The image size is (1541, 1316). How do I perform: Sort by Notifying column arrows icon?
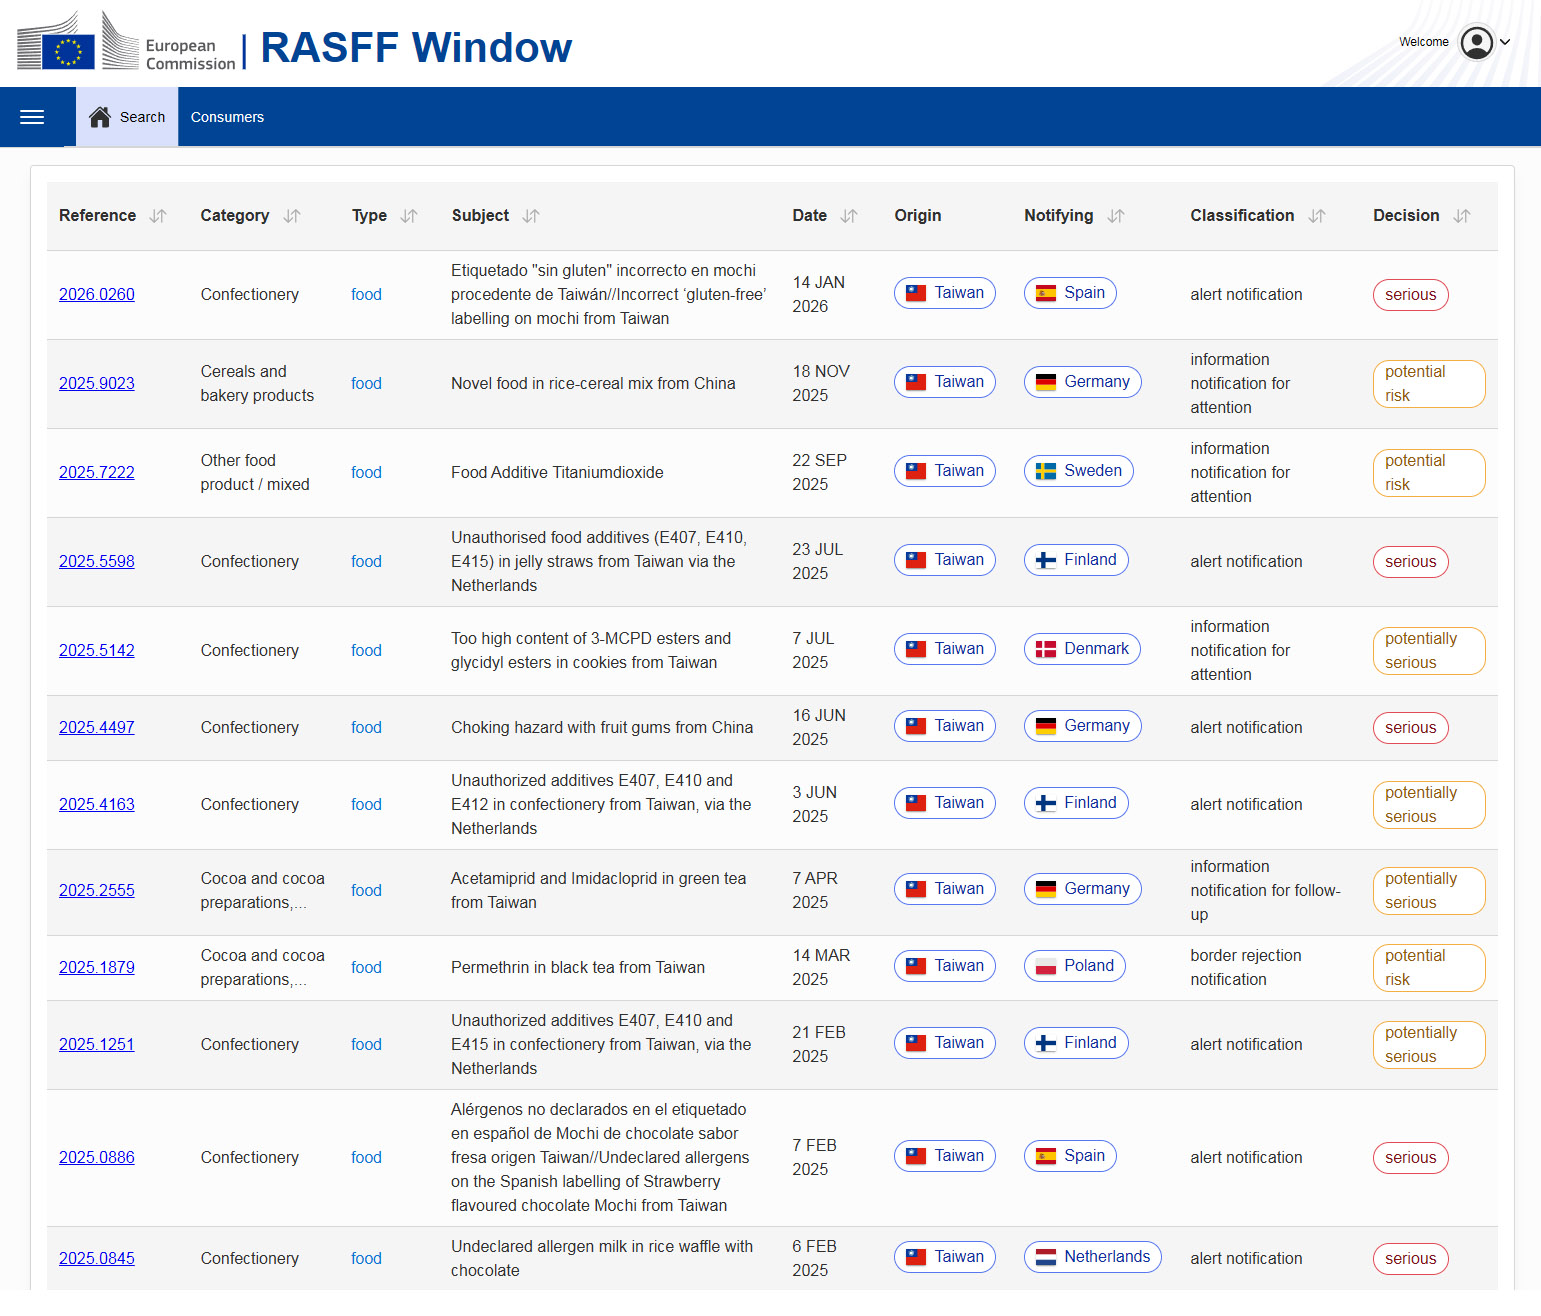(x=1116, y=216)
